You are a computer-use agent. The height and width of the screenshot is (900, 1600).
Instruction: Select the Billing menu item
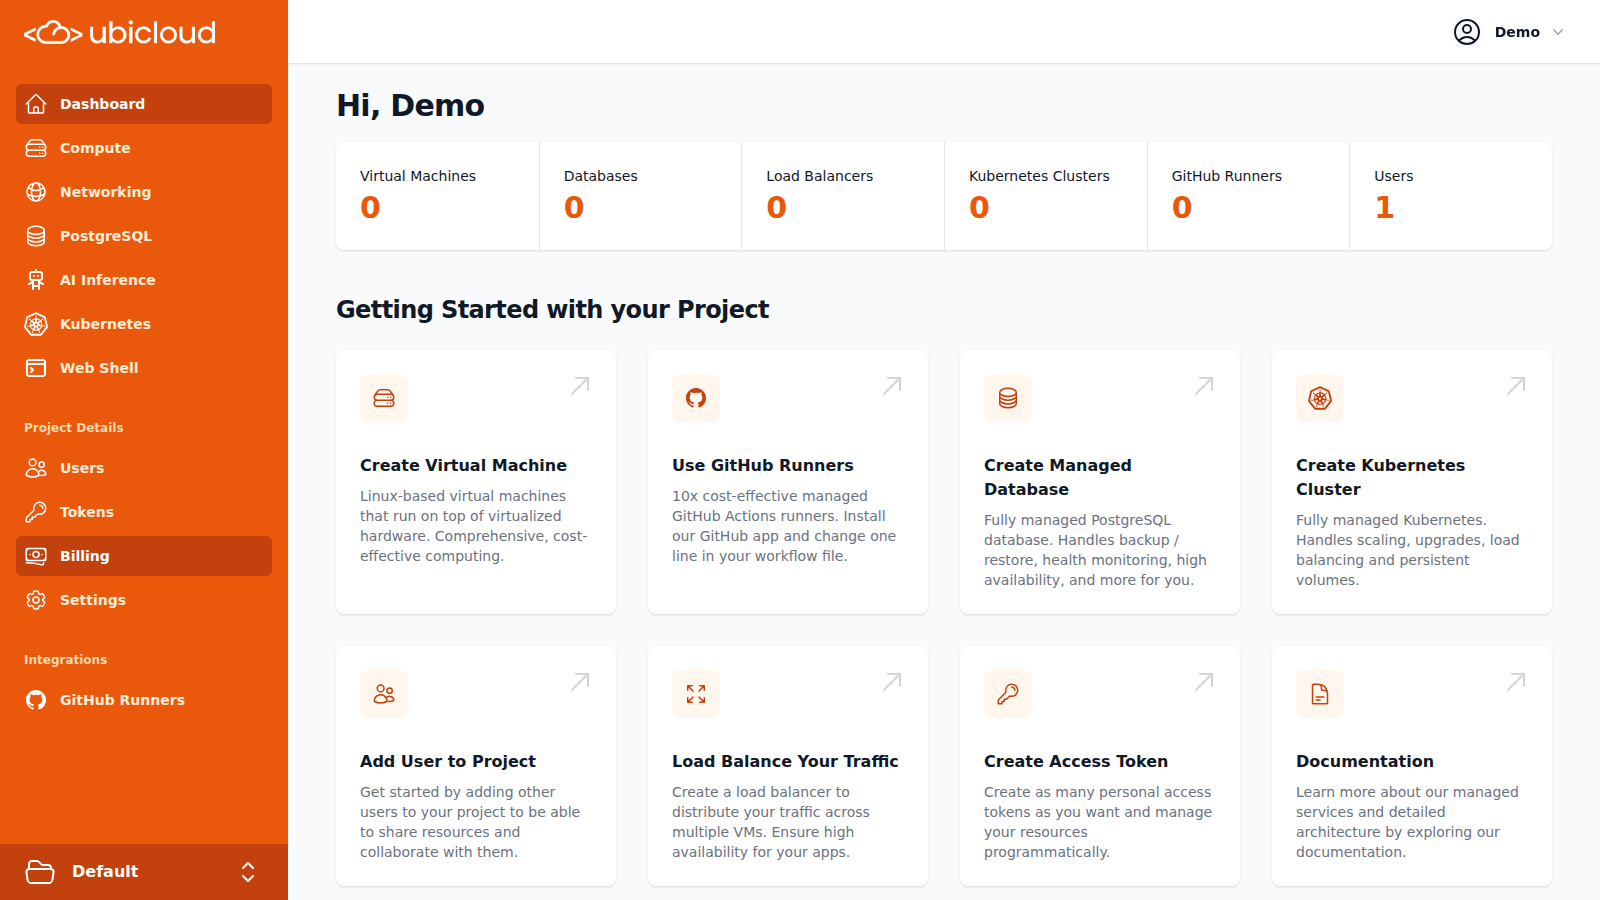pyautogui.click(x=144, y=556)
